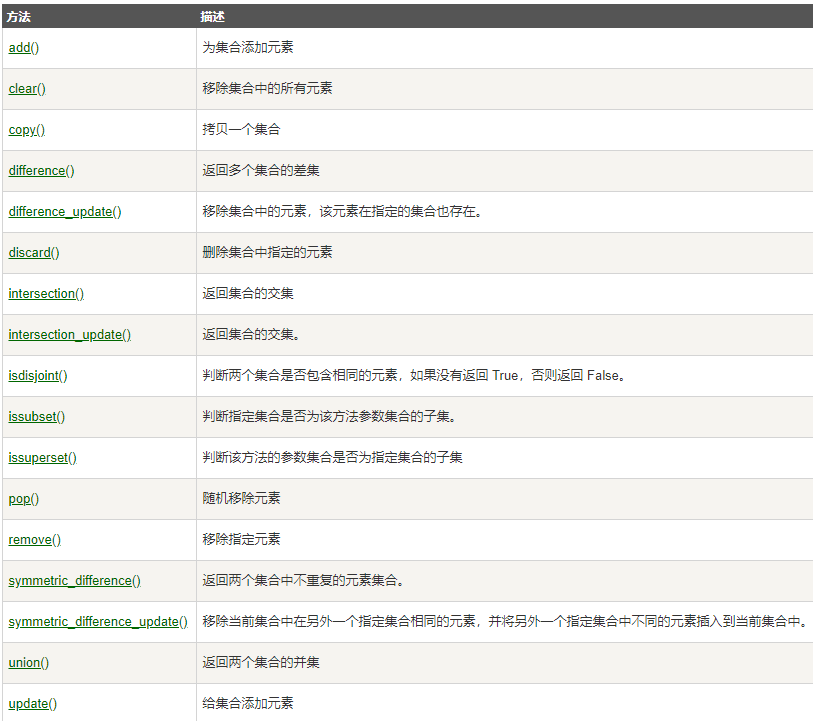813x721 pixels.
Task: Click the 随机移除元素 description text
Action: [x=241, y=499]
